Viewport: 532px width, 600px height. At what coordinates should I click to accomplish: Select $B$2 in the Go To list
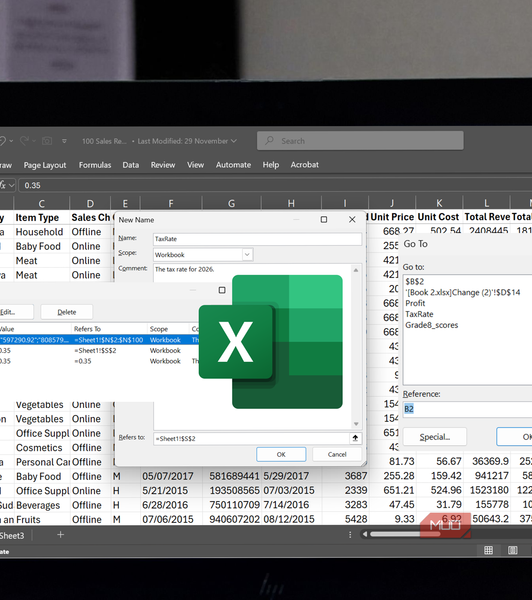pyautogui.click(x=415, y=282)
